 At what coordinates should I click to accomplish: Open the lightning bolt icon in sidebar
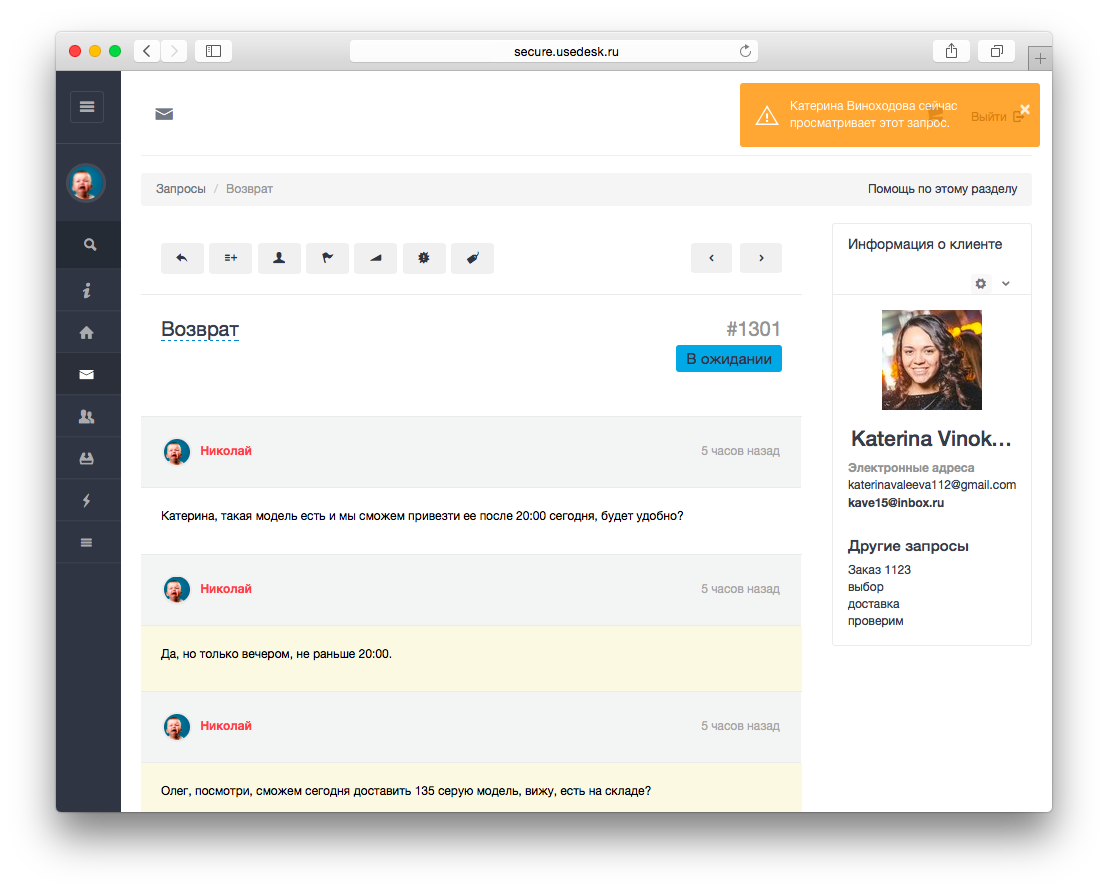(86, 500)
